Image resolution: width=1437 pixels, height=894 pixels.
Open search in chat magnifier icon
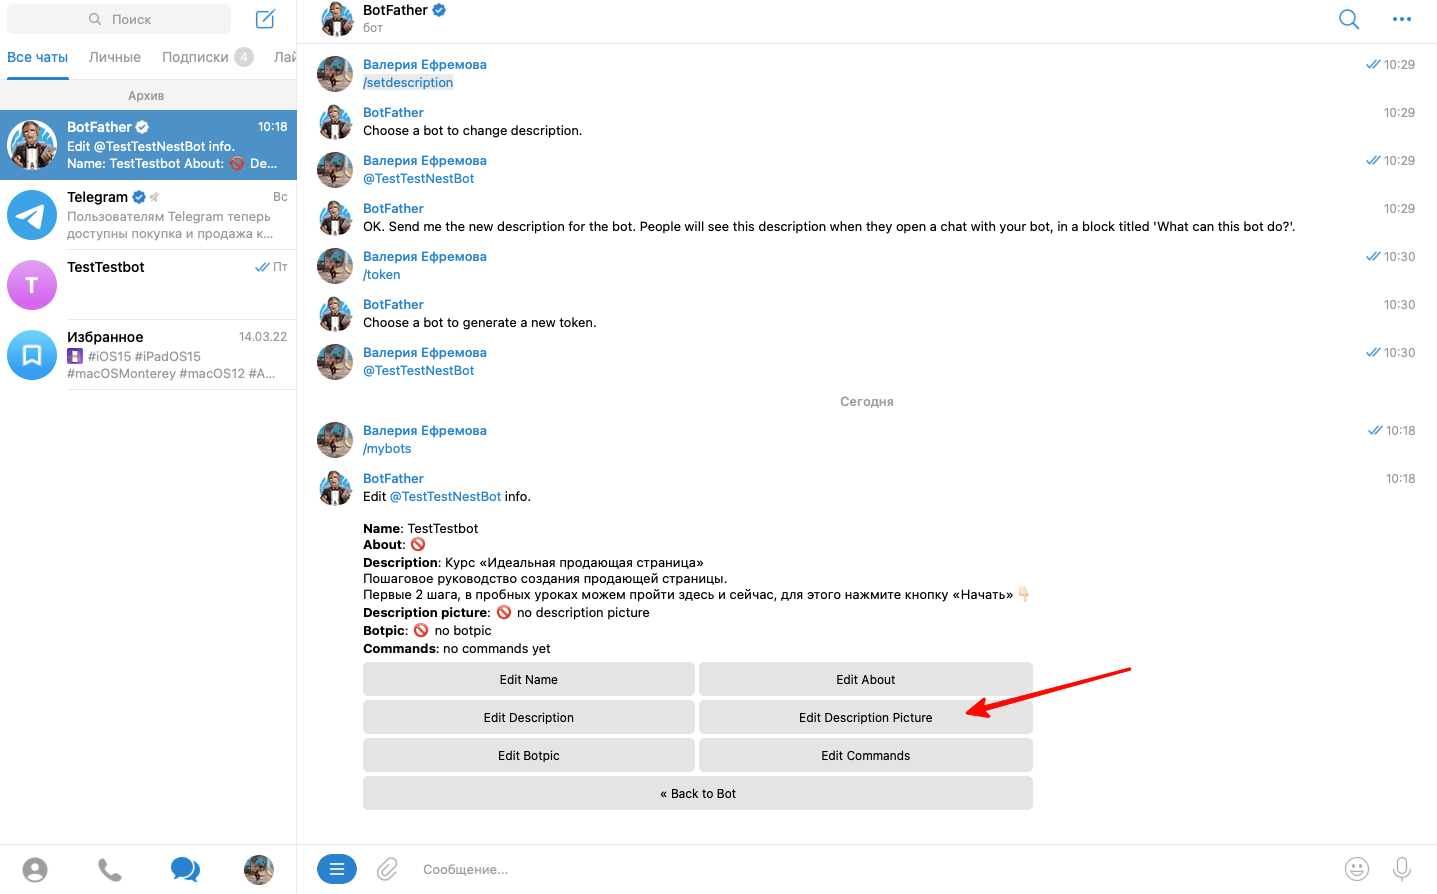click(x=1348, y=19)
